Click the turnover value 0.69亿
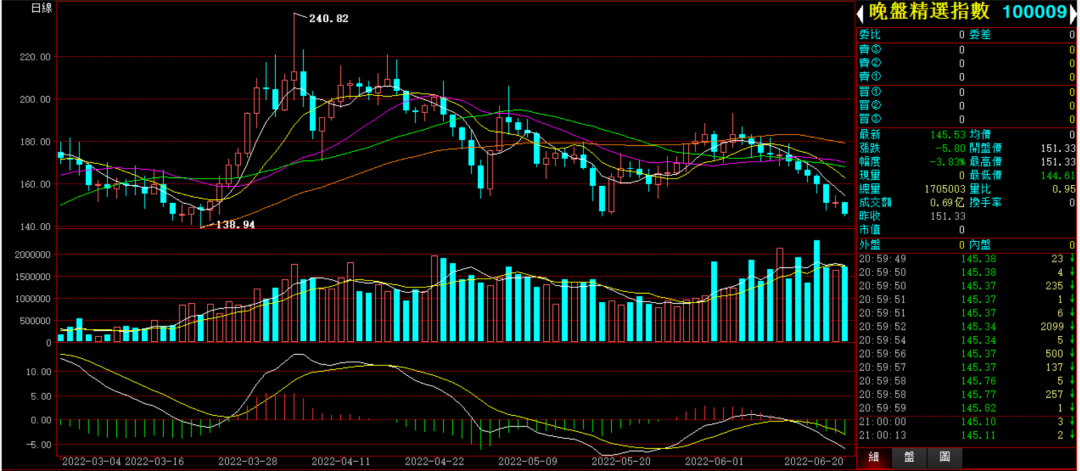Viewport: 1080px width, 471px height. click(947, 202)
